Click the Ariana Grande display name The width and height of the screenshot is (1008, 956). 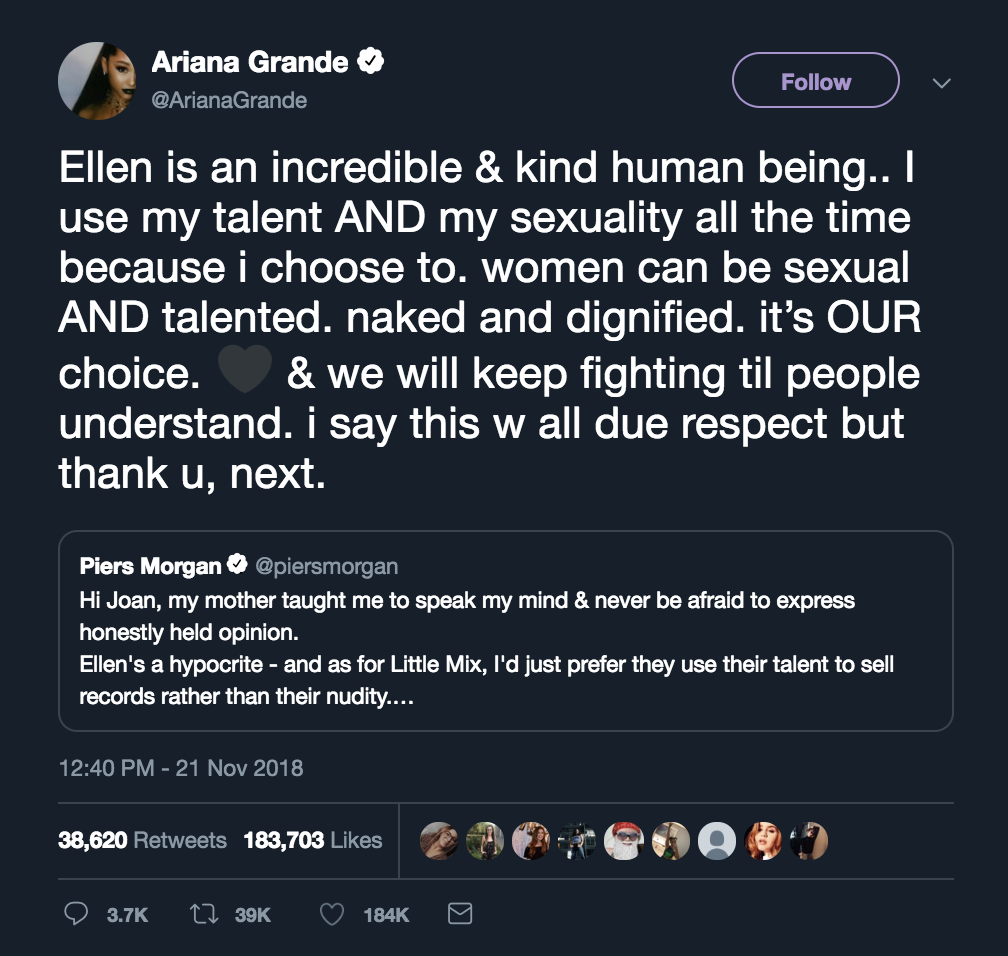[250, 63]
